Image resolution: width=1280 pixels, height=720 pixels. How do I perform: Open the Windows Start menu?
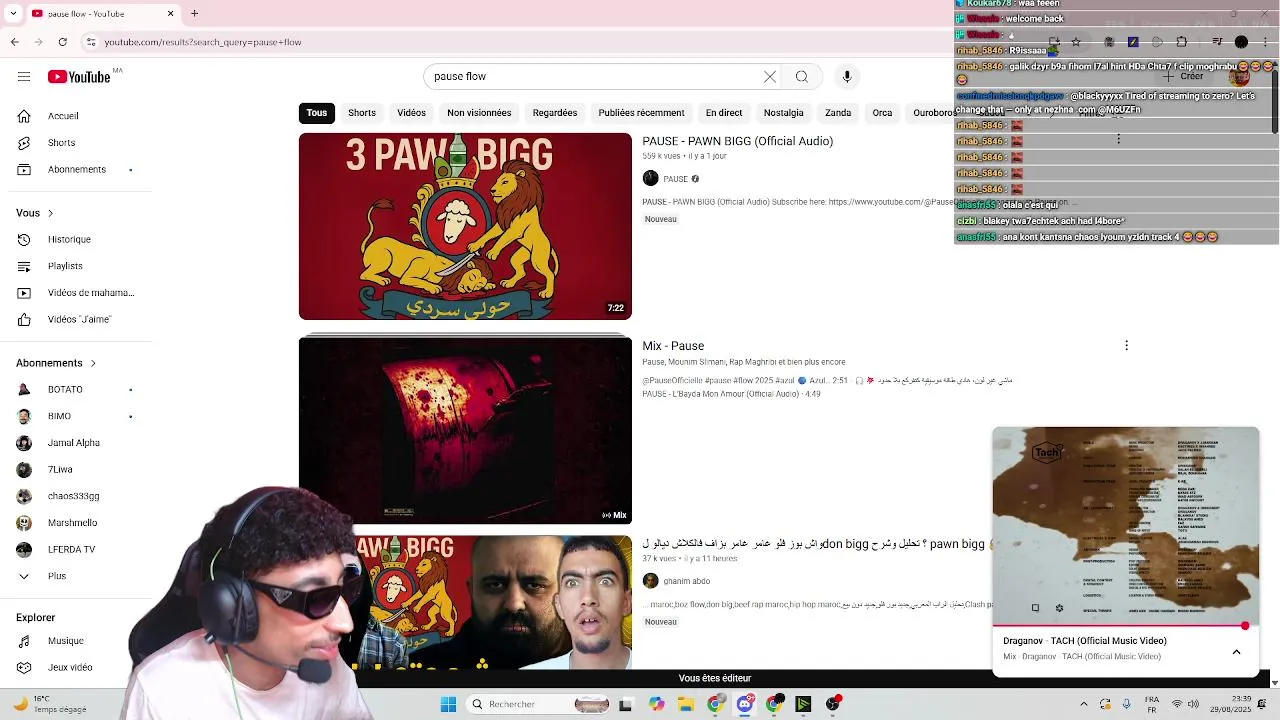[x=449, y=704]
